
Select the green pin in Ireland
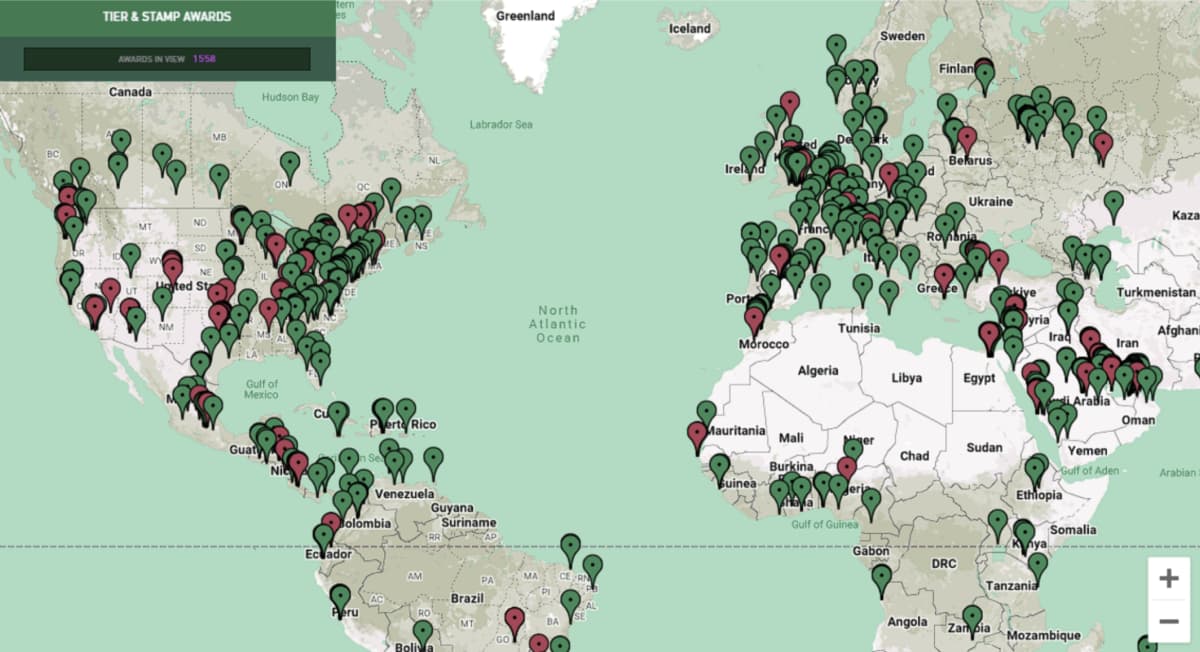coord(749,160)
